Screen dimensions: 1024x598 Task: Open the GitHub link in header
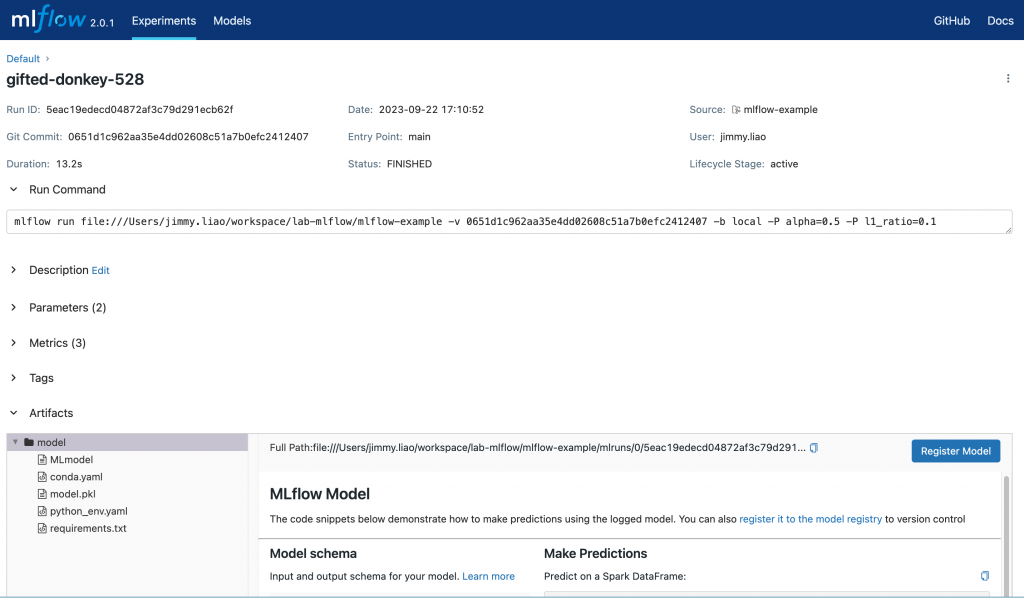pyautogui.click(x=952, y=21)
